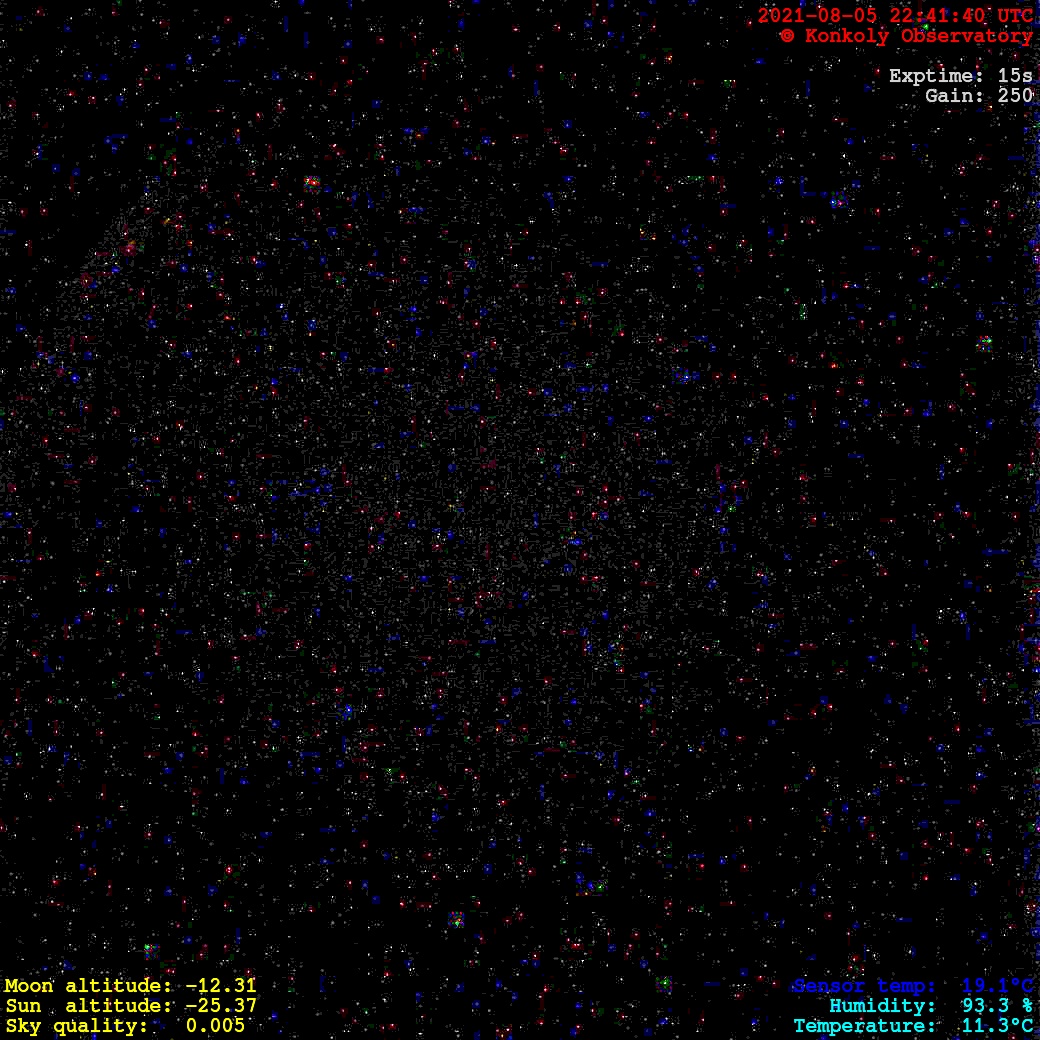This screenshot has height=1040, width=1040.
Task: Select the Sun altitude label
Action: tap(88, 1006)
